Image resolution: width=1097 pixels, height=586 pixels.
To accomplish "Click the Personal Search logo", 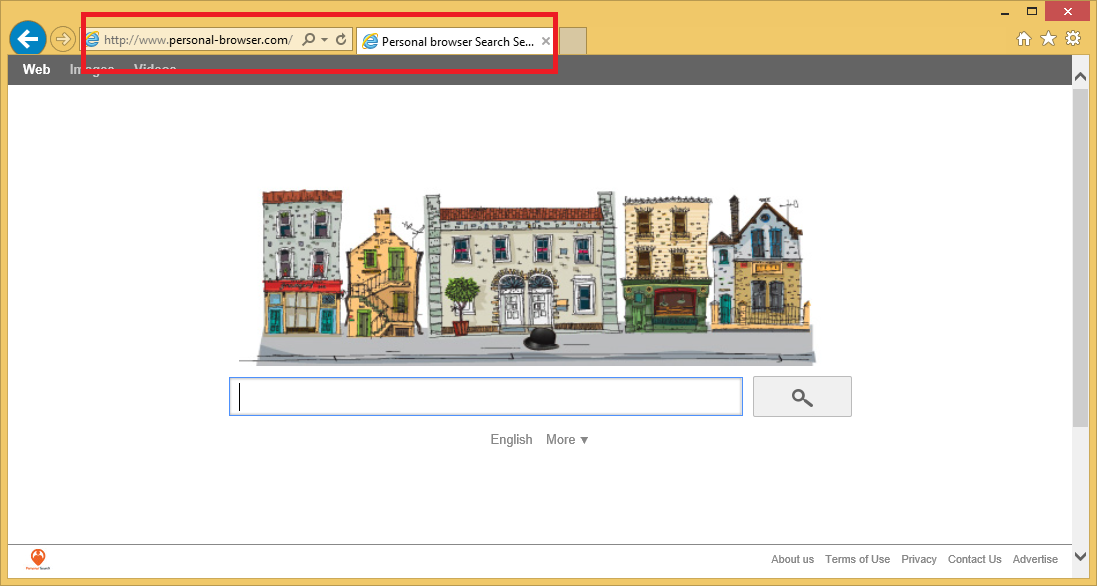I will pyautogui.click(x=38, y=559).
